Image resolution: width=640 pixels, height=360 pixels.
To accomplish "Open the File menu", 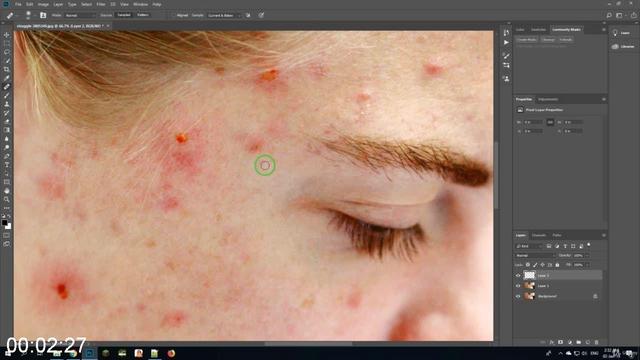I will 18,4.
